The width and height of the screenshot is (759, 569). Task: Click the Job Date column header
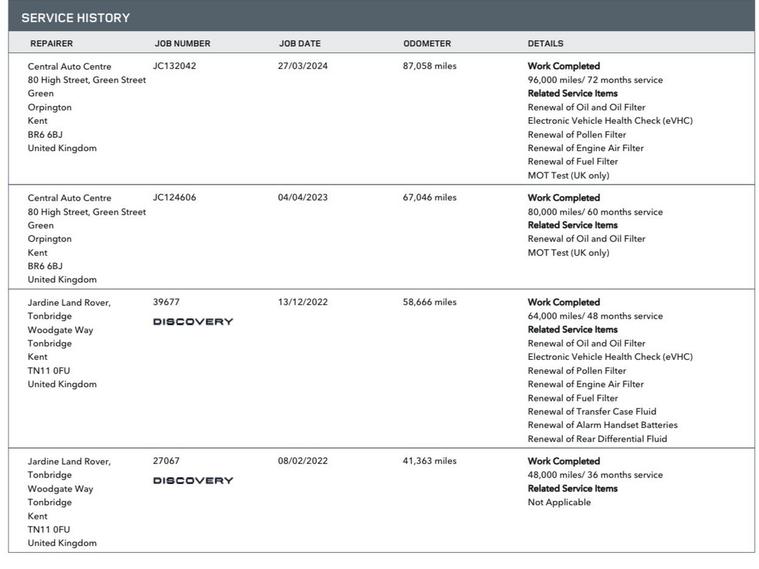[x=300, y=44]
